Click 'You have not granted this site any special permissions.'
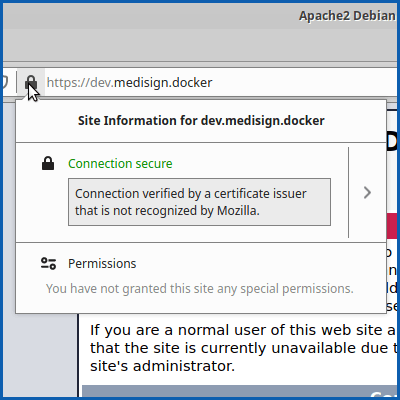Image resolution: width=400 pixels, height=400 pixels. pyautogui.click(x=200, y=289)
